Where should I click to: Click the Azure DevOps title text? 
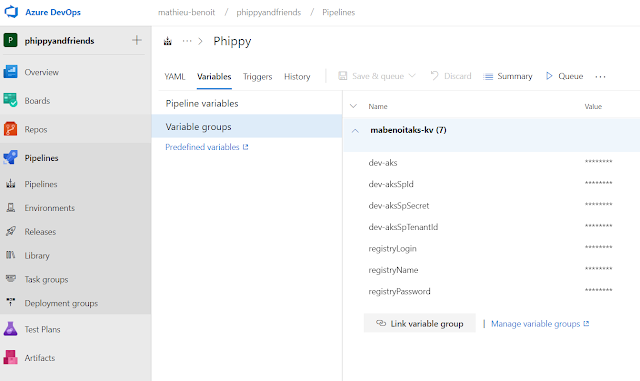click(x=53, y=12)
